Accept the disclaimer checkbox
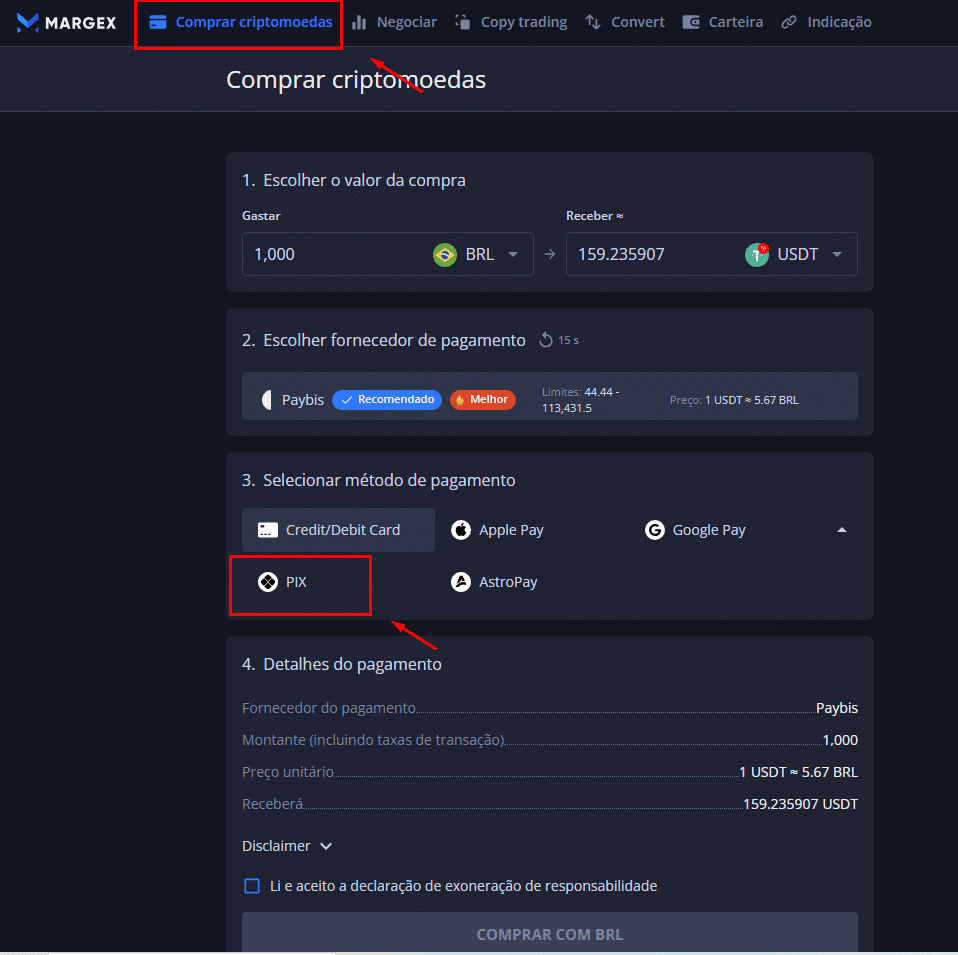The image size is (958, 955). [x=252, y=886]
